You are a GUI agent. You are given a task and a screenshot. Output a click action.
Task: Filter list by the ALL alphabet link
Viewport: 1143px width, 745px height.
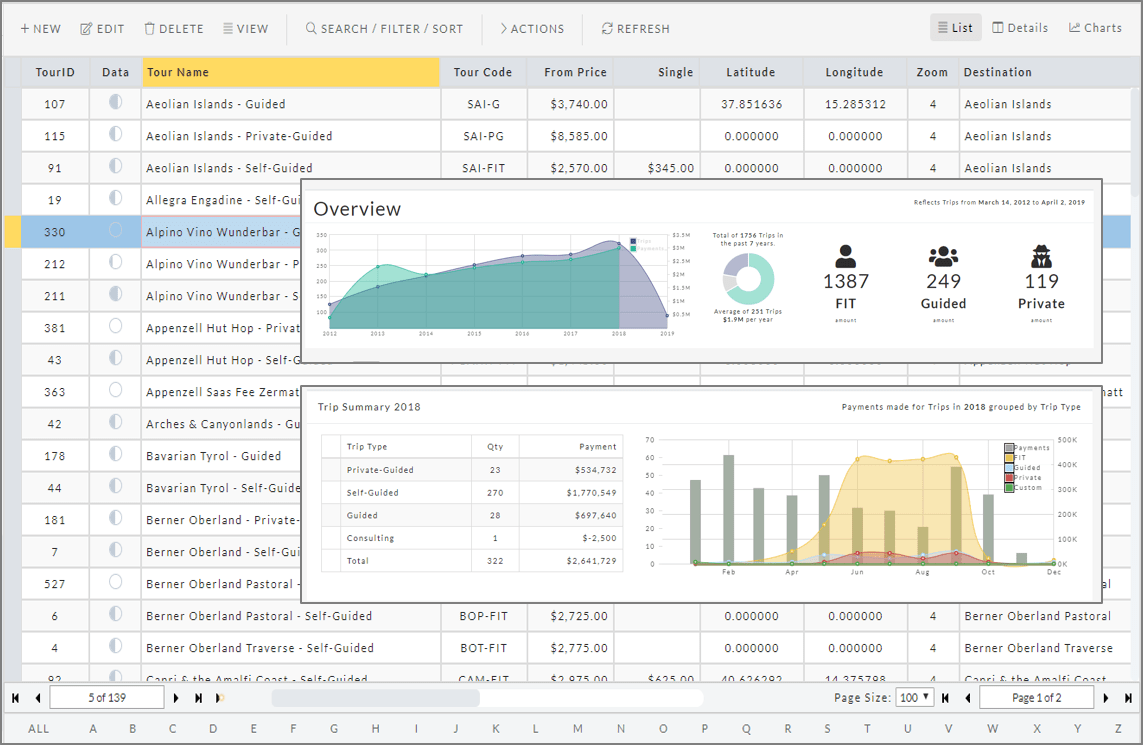[38, 729]
